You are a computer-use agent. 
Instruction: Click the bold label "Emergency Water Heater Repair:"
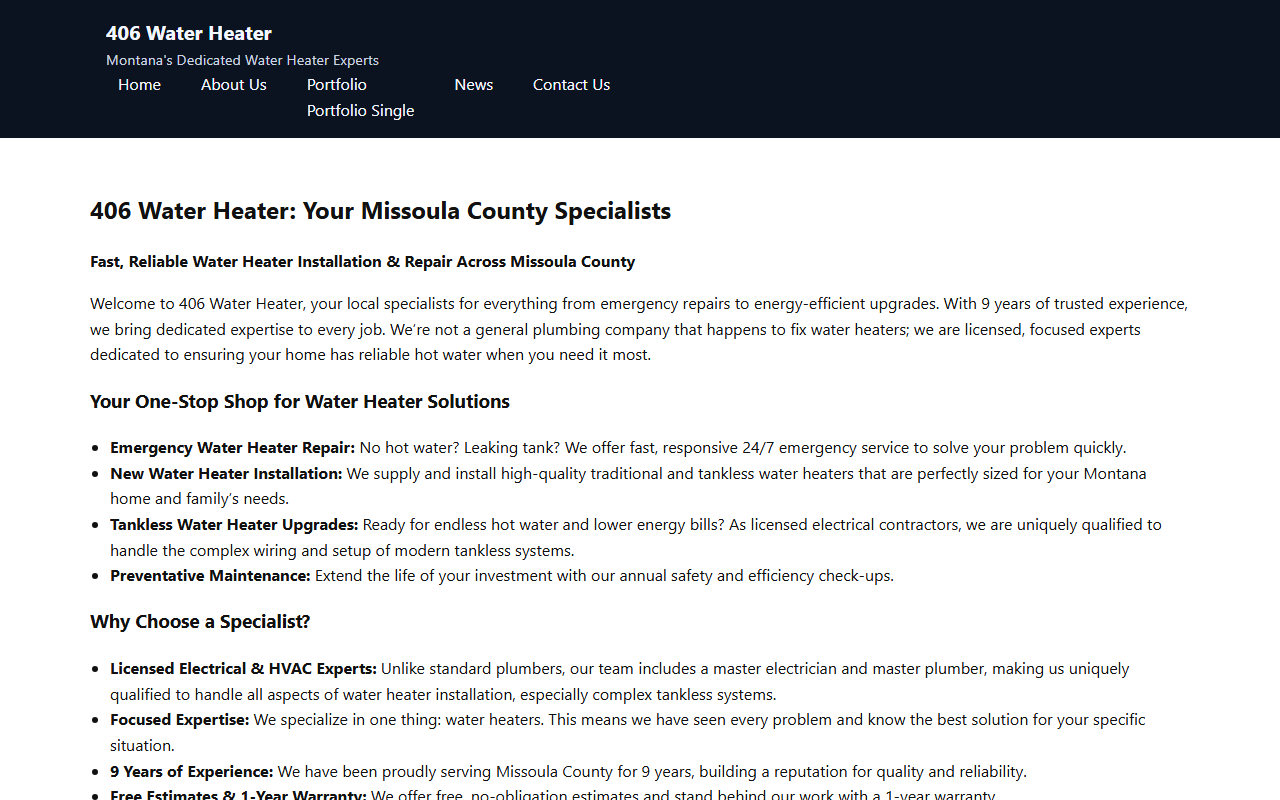tap(233, 448)
